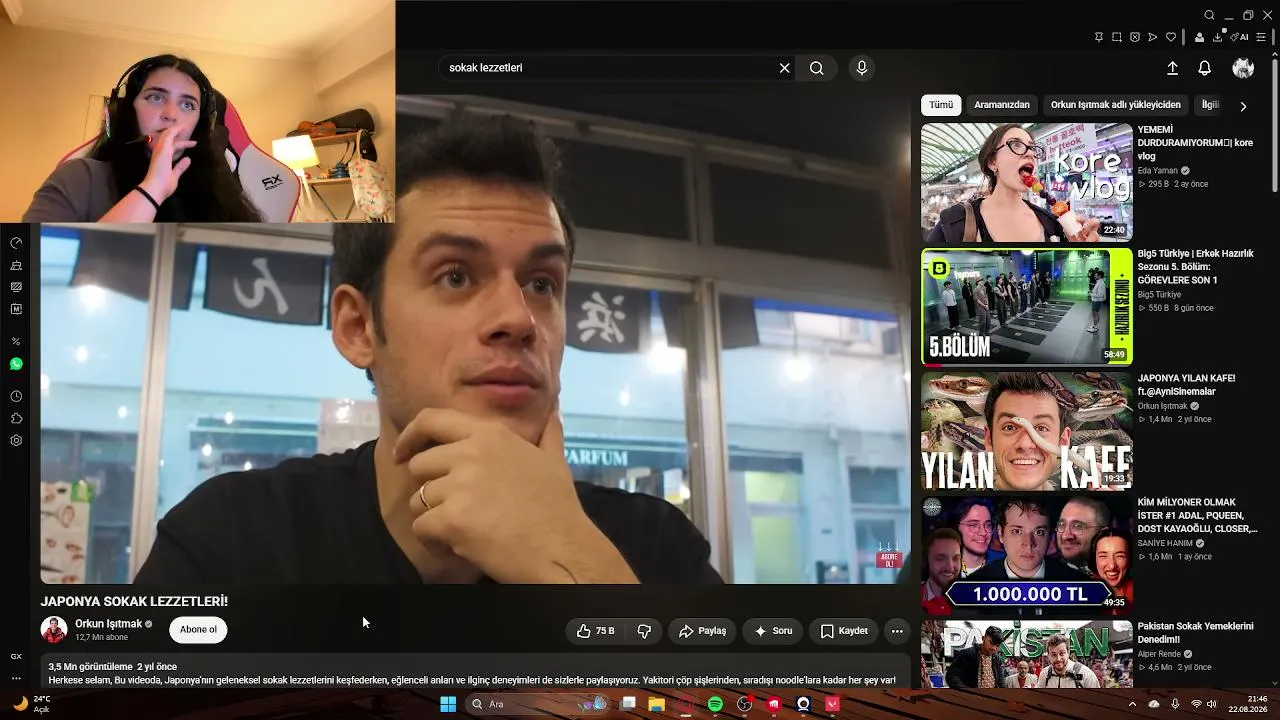
Task: Open the YouTube upload/create icon
Action: (1173, 68)
